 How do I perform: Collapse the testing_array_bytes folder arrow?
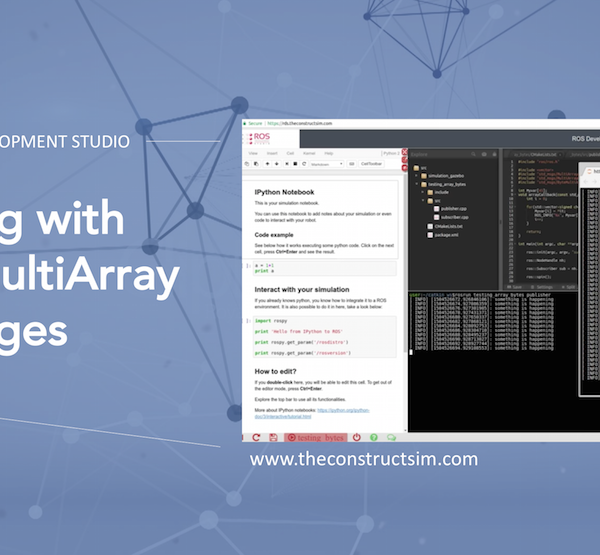(x=417, y=184)
